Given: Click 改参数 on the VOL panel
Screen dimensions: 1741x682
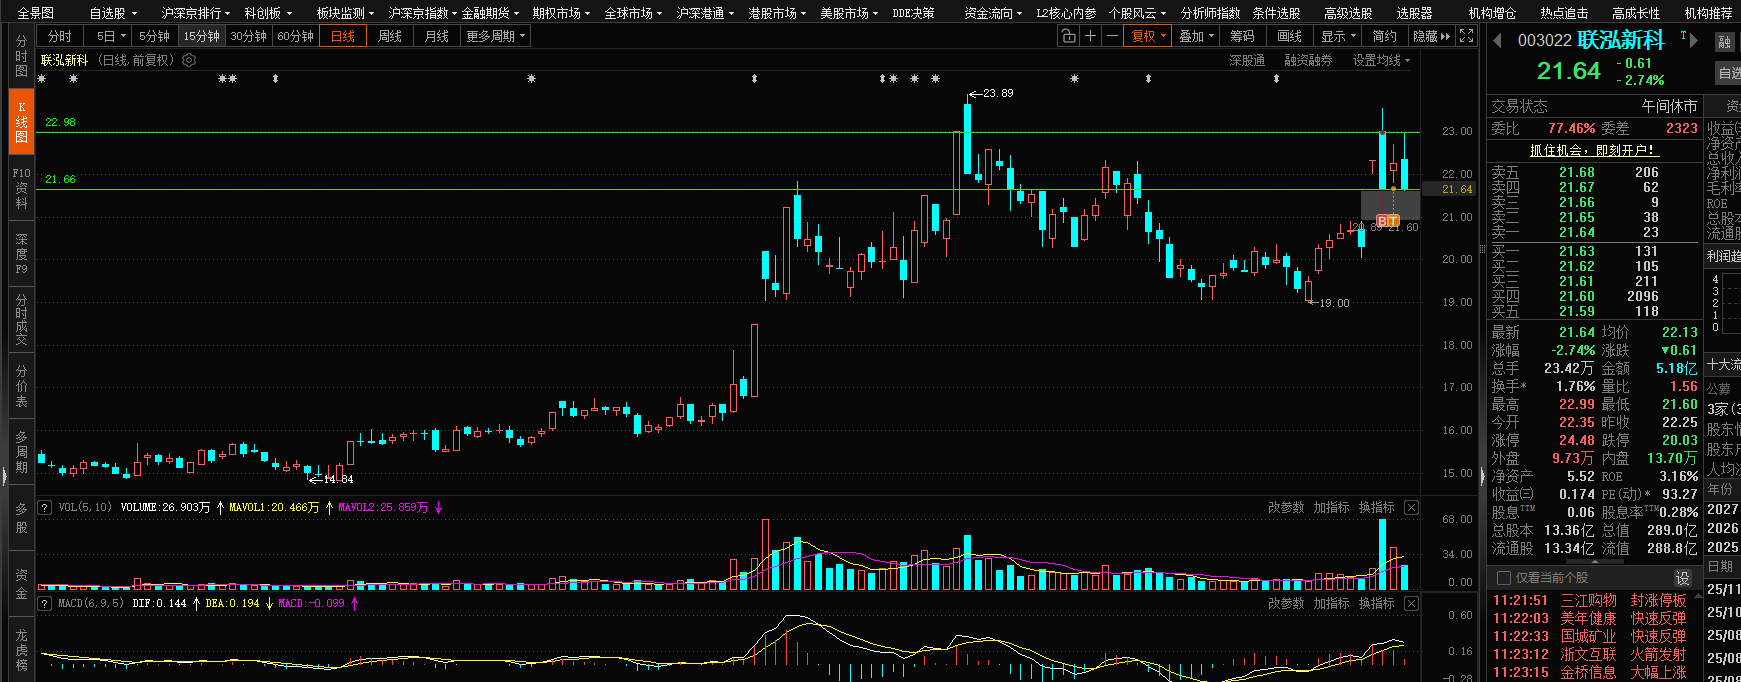Looking at the screenshot, I should [x=1286, y=508].
